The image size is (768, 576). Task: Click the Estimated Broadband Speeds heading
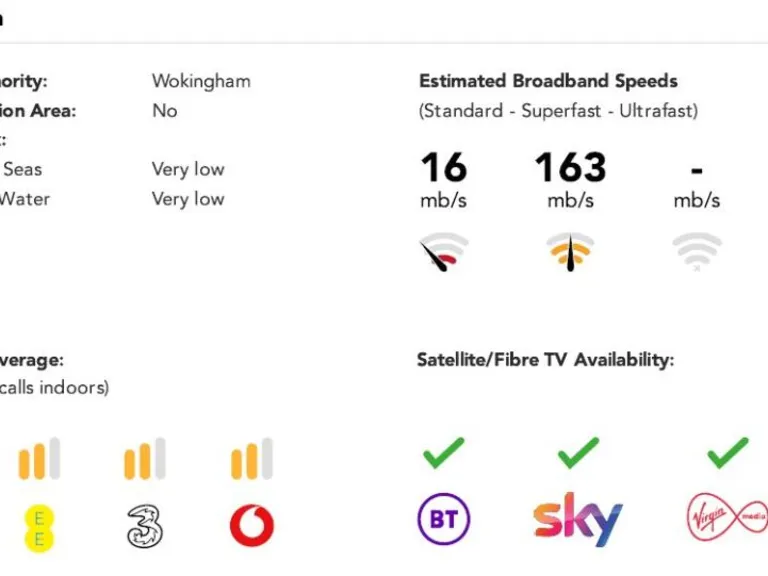point(548,81)
